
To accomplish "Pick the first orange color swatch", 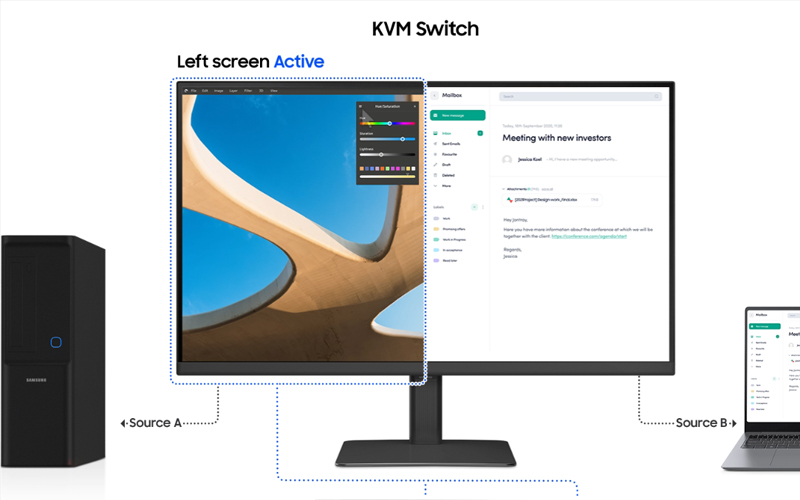I will tap(362, 168).
